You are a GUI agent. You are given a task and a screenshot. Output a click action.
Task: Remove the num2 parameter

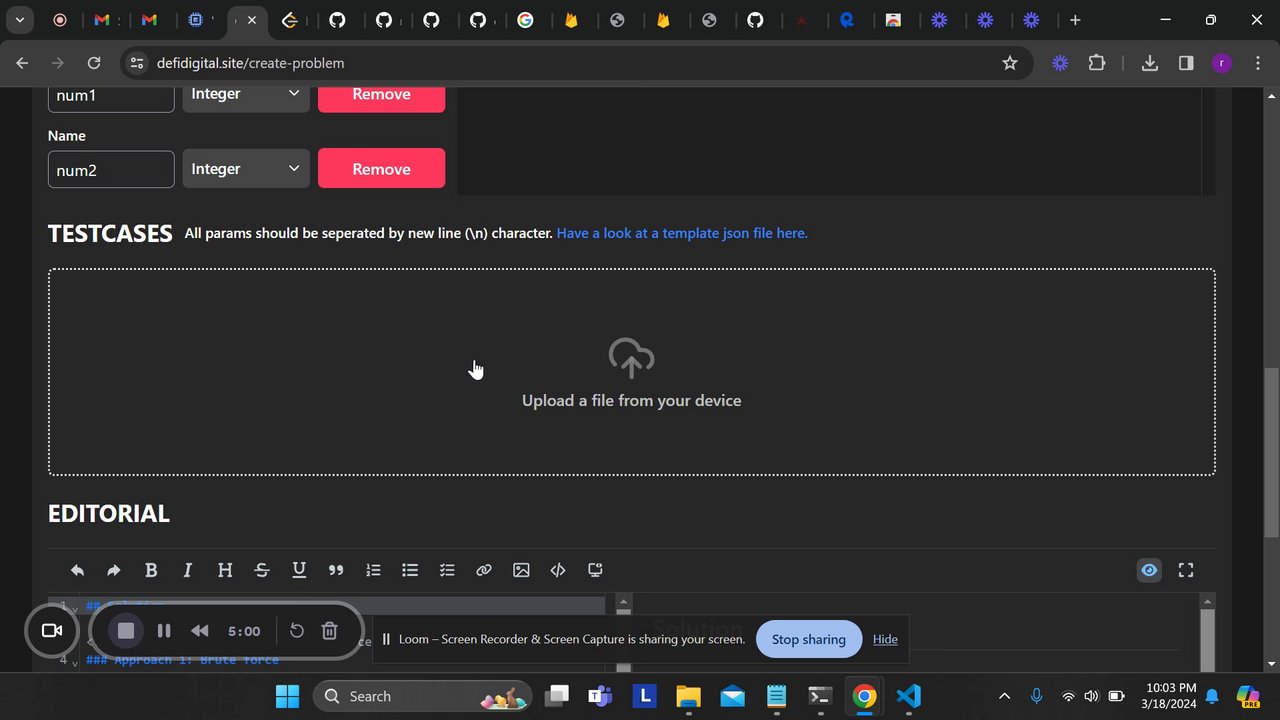(381, 169)
